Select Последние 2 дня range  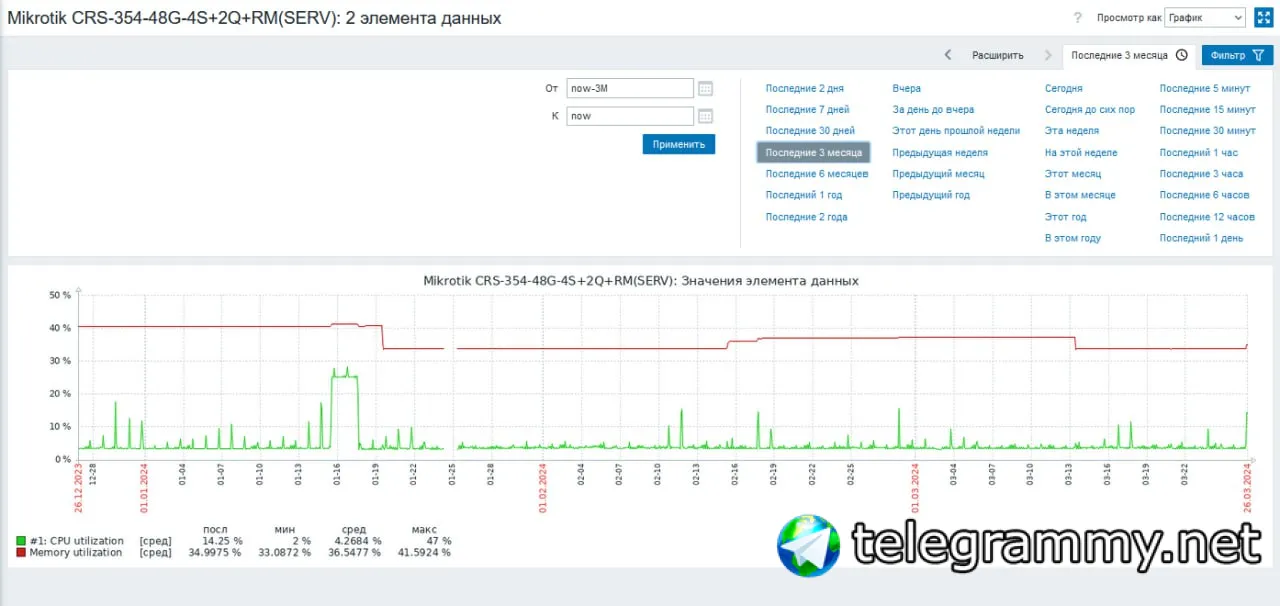pos(804,88)
